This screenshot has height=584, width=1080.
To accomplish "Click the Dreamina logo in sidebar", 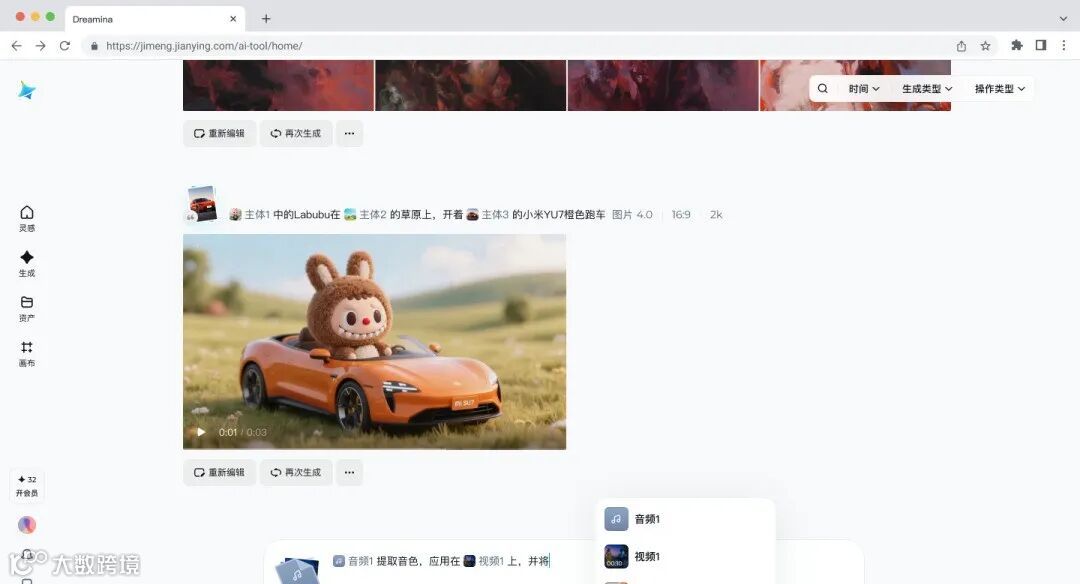I will [27, 90].
